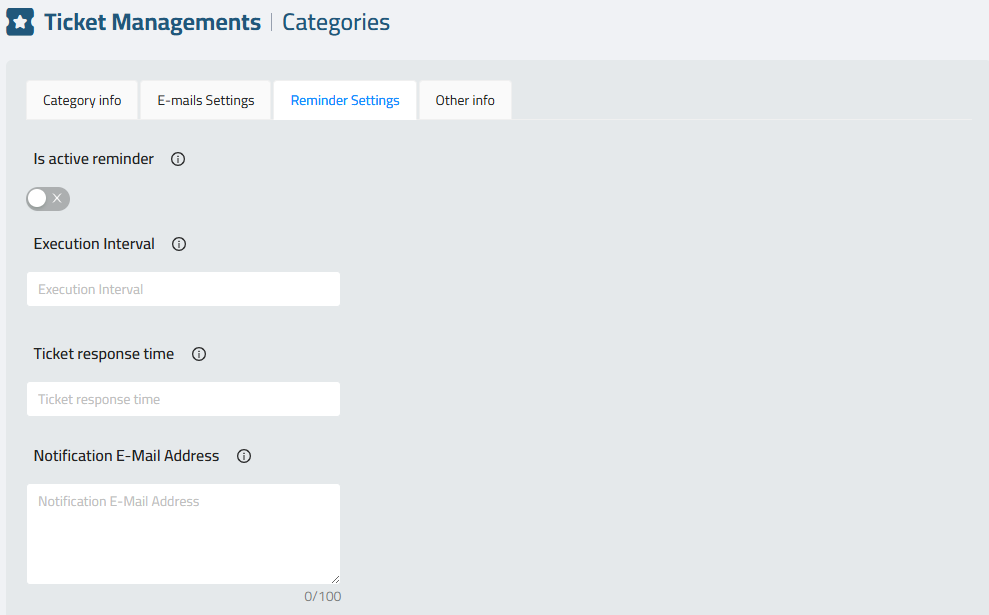Click the Ticket Managements header title
989x615 pixels.
152,22
